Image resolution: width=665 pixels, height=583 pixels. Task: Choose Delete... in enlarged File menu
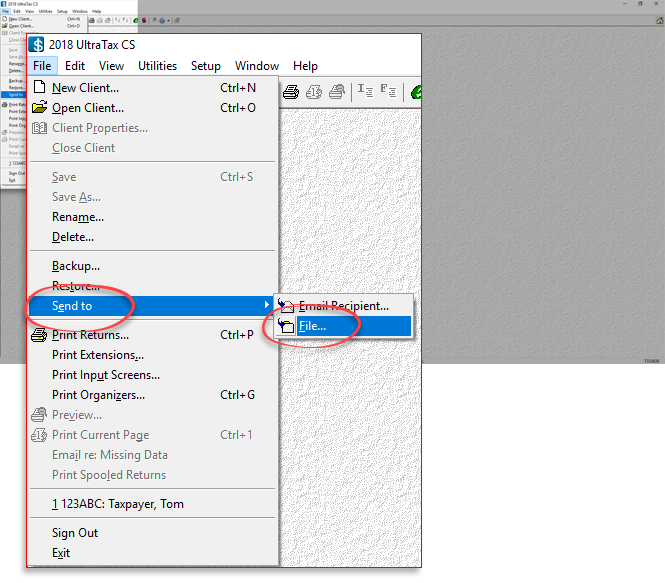[153, 237]
